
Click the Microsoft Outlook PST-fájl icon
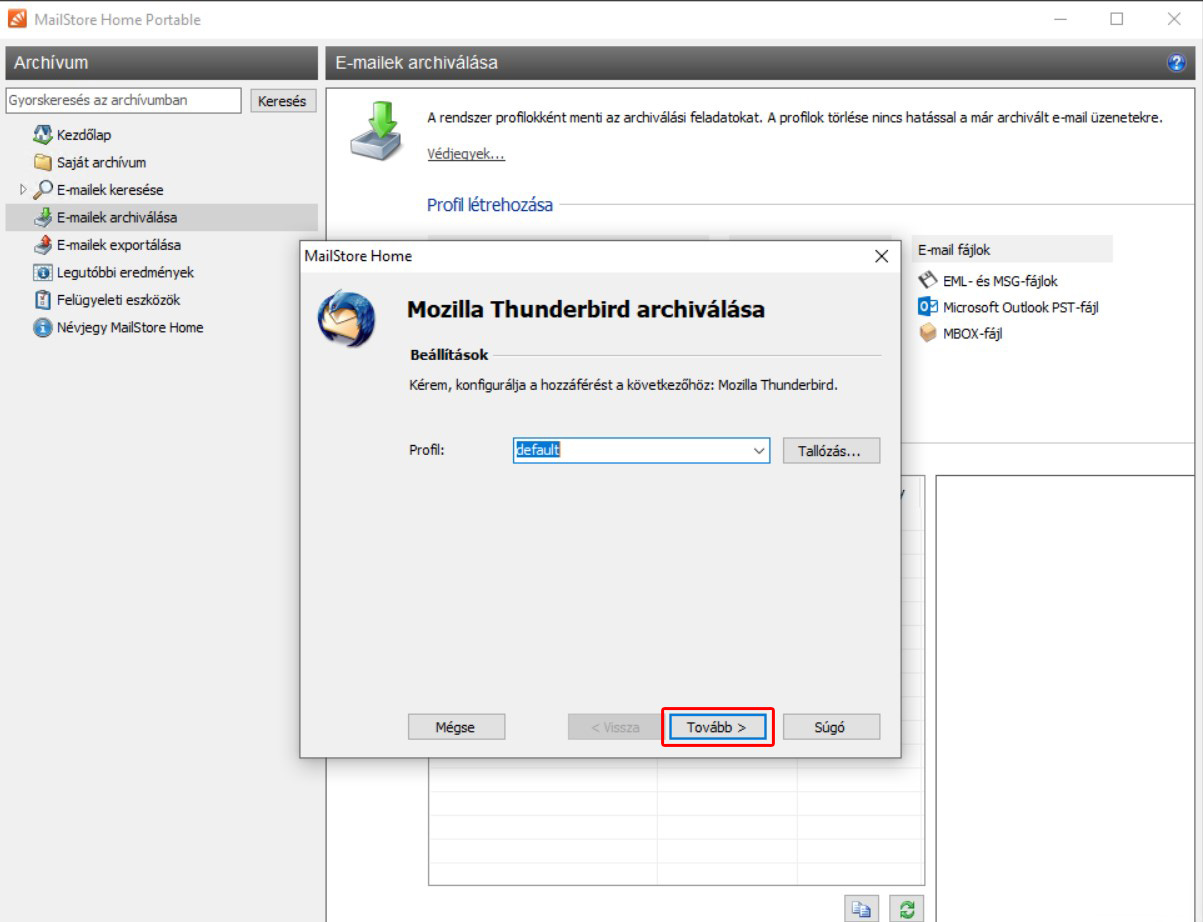[x=927, y=307]
